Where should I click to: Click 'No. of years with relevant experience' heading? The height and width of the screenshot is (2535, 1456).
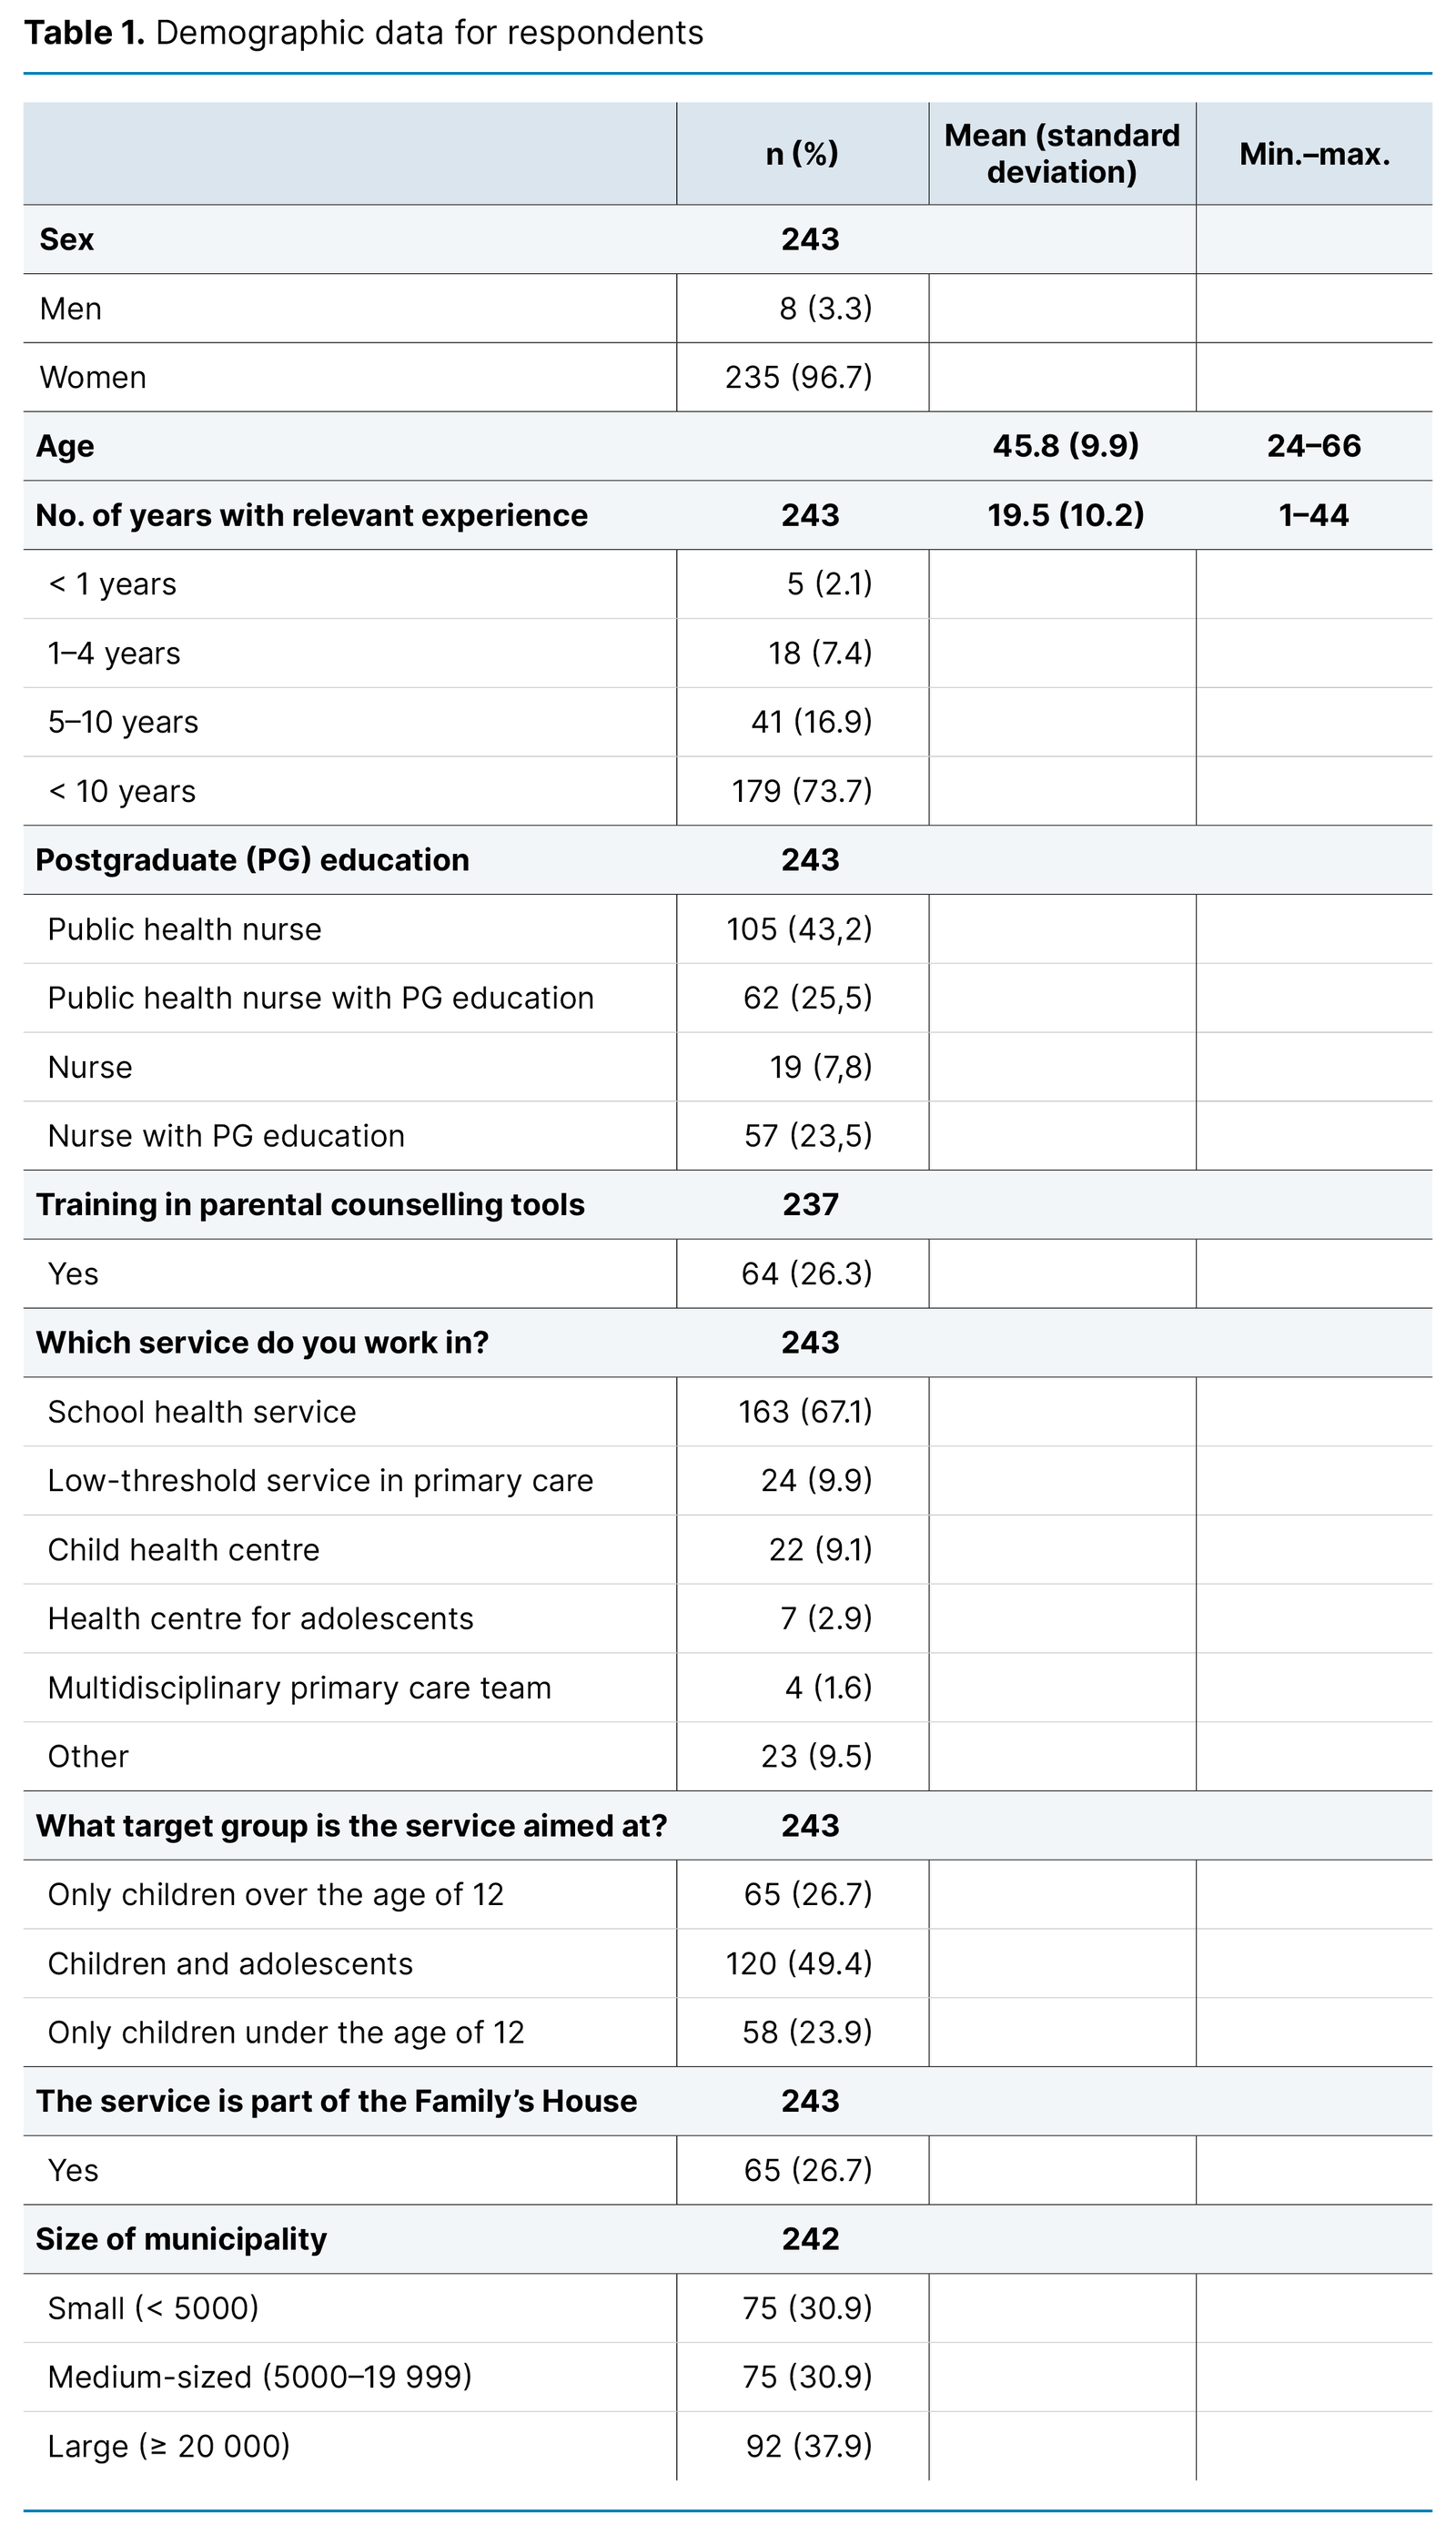pyautogui.click(x=312, y=516)
